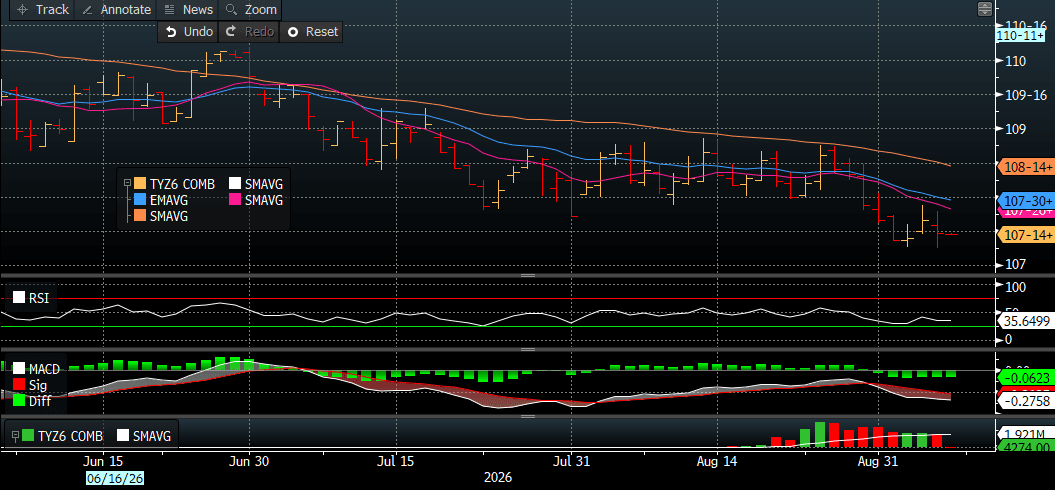Viewport: 1055px width, 490px height.
Task: Activate the Track crosshair tool
Action: pos(43,9)
